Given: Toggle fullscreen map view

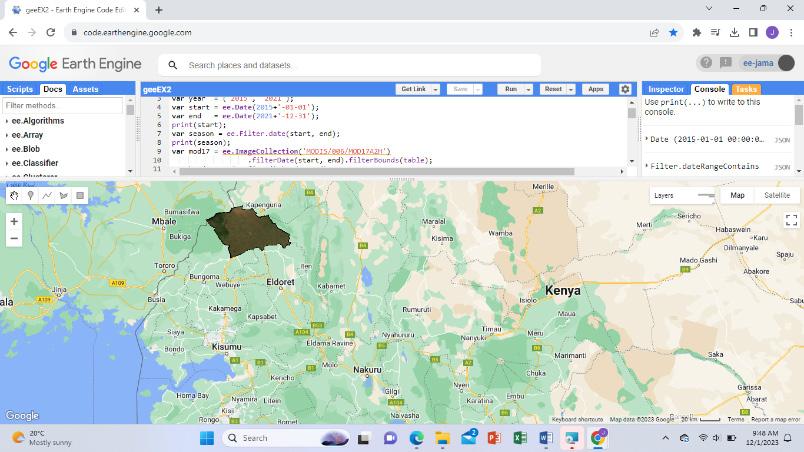Looking at the screenshot, I should pos(791,220).
